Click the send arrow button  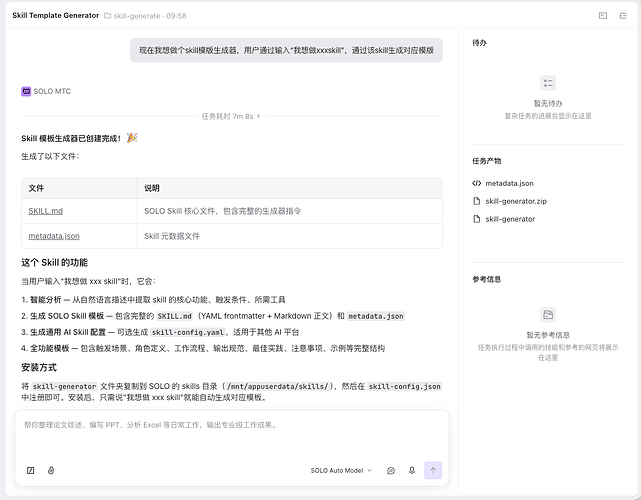(x=433, y=470)
